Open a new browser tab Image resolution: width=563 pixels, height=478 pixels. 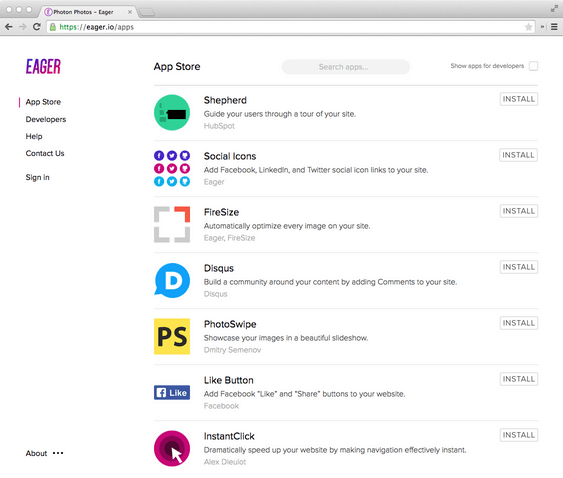(146, 12)
